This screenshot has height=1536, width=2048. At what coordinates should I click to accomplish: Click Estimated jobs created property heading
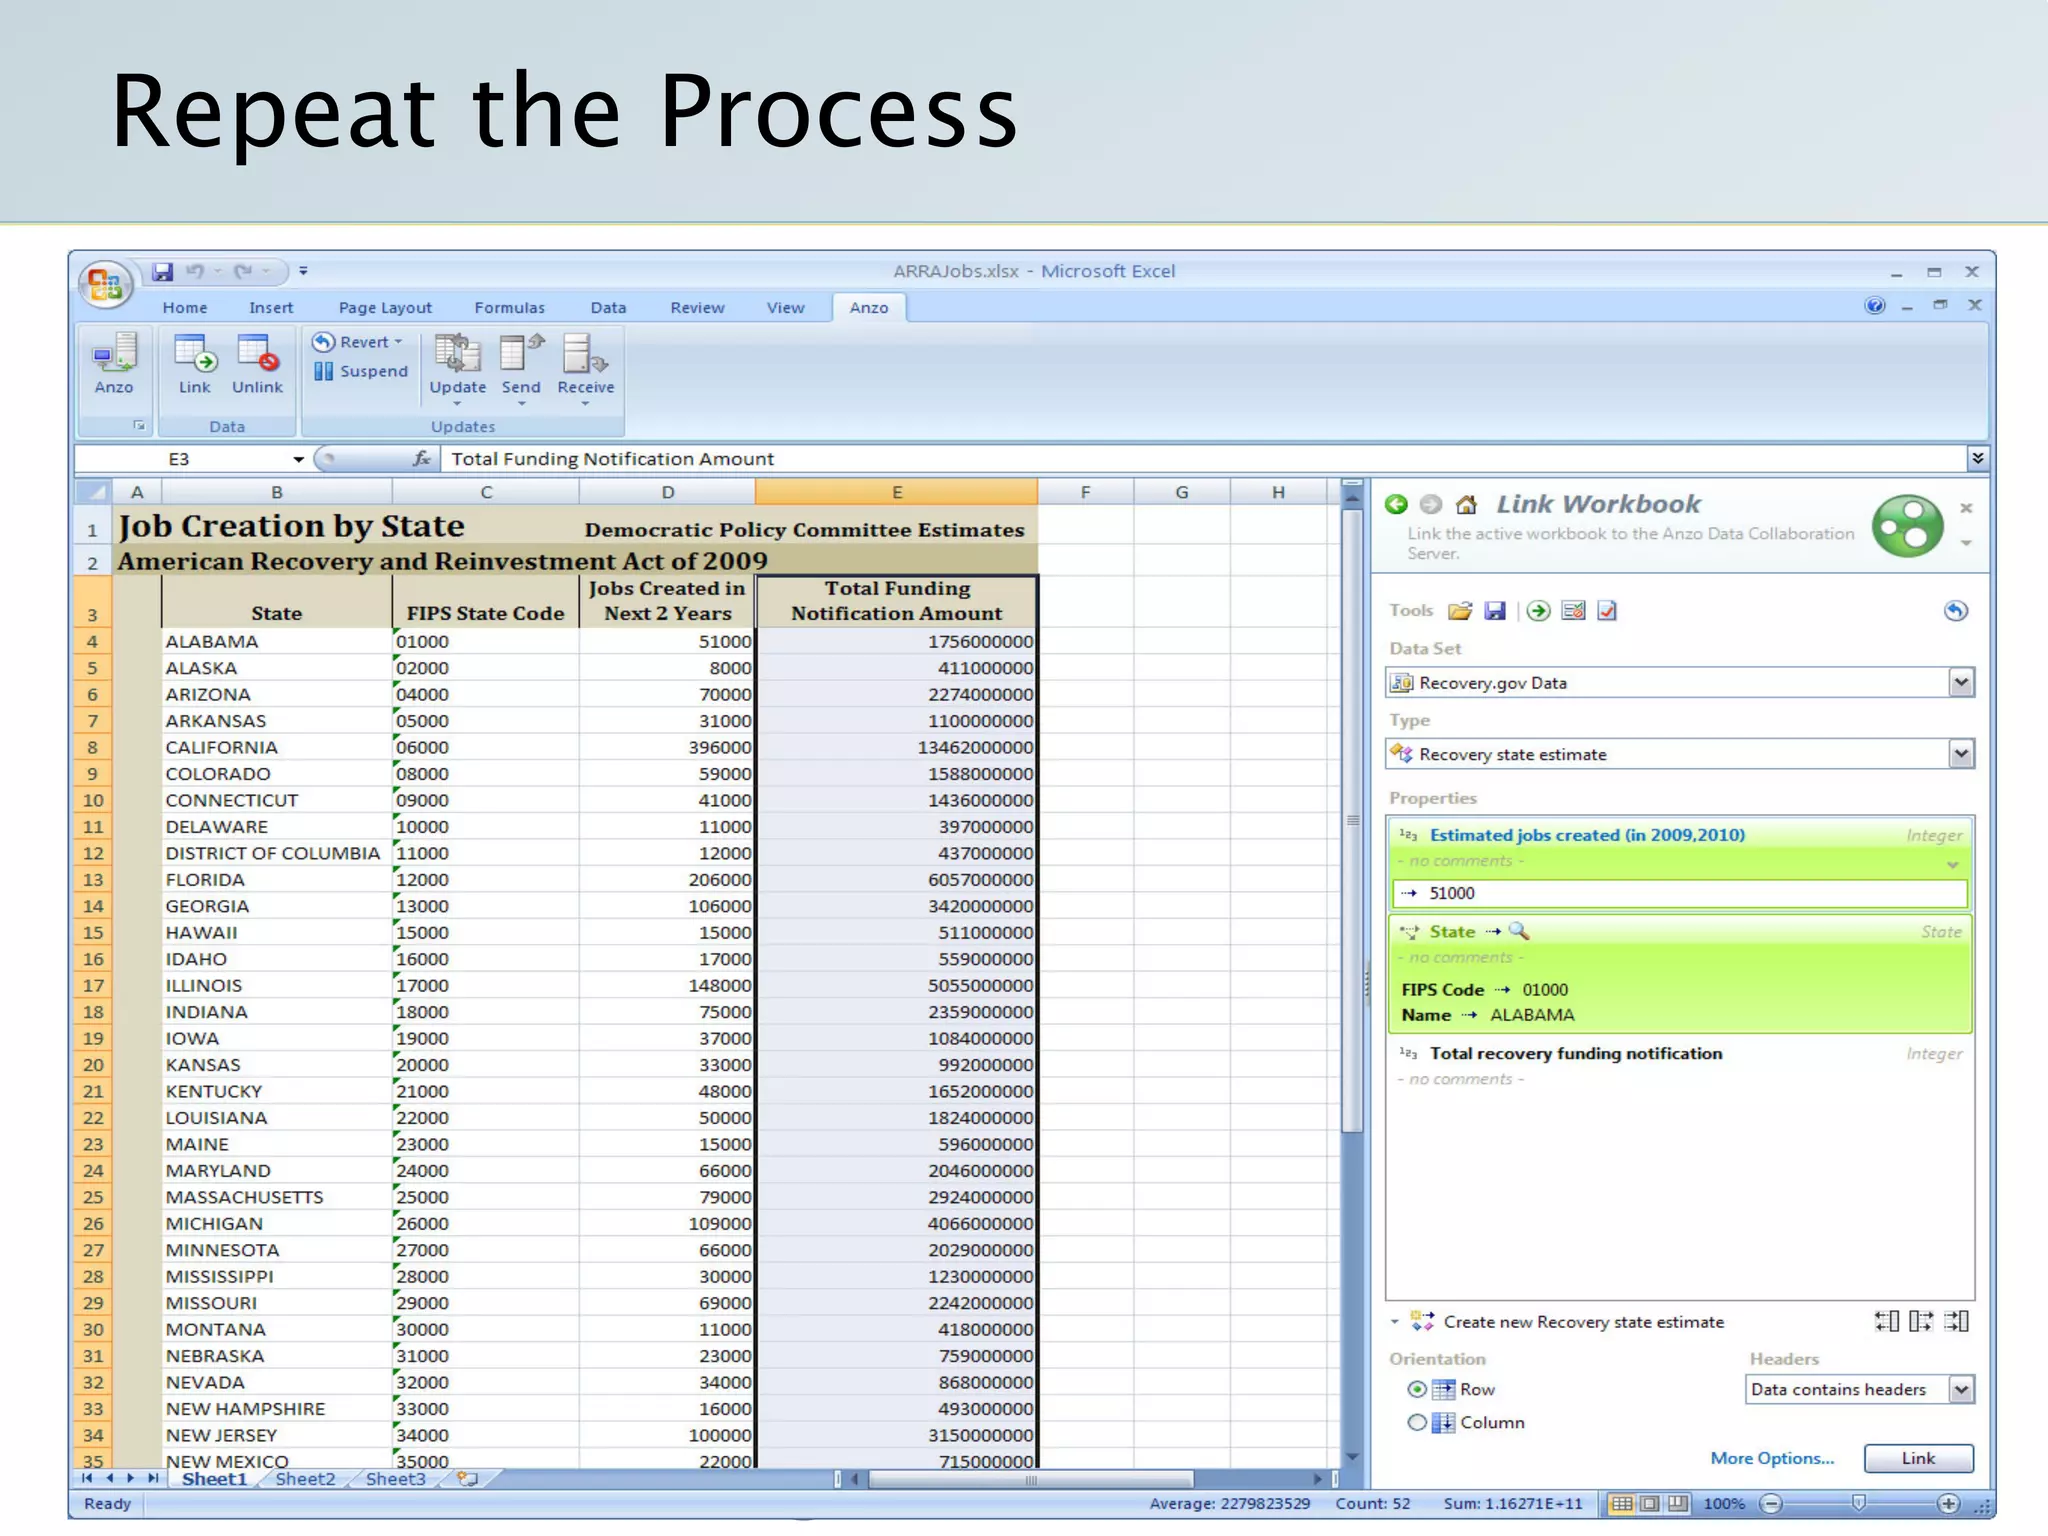point(1587,835)
